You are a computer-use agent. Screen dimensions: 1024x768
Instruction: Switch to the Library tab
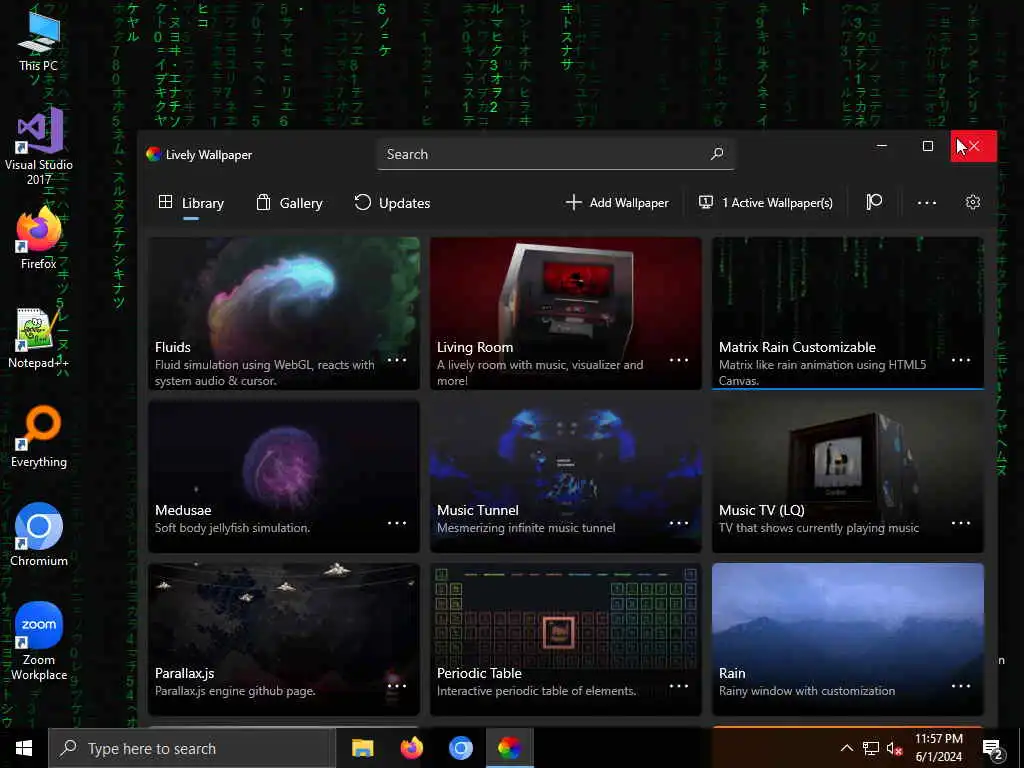(191, 203)
